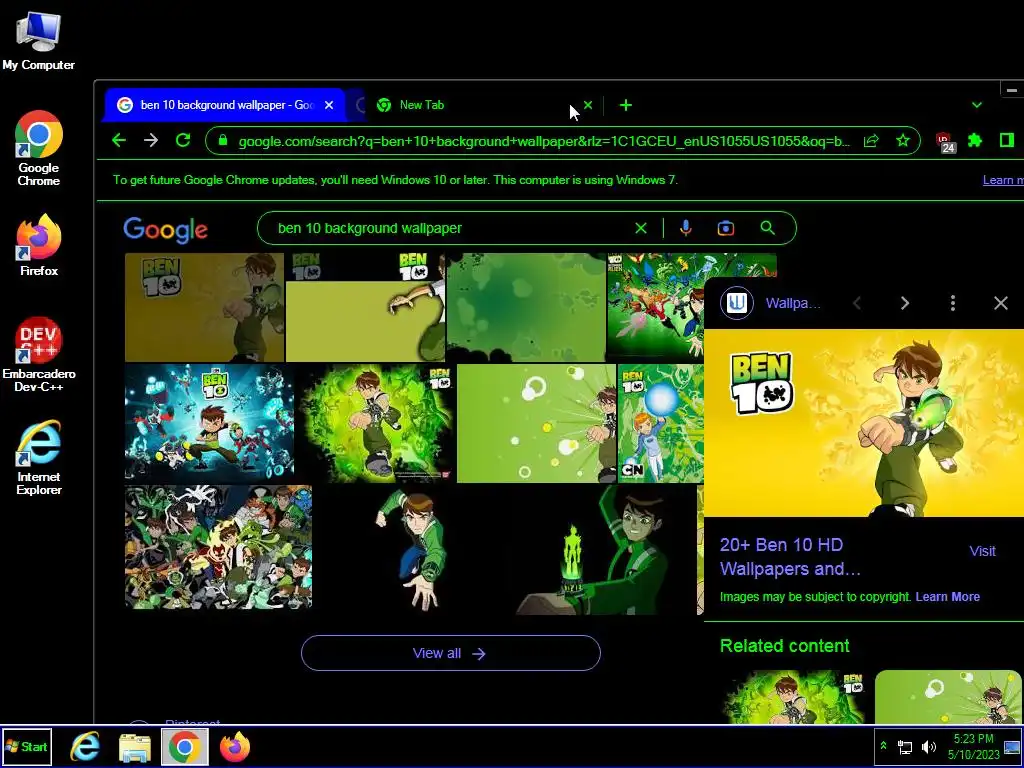This screenshot has width=1024, height=768.
Task: Launch Firefox desktop shortcut
Action: [x=39, y=245]
